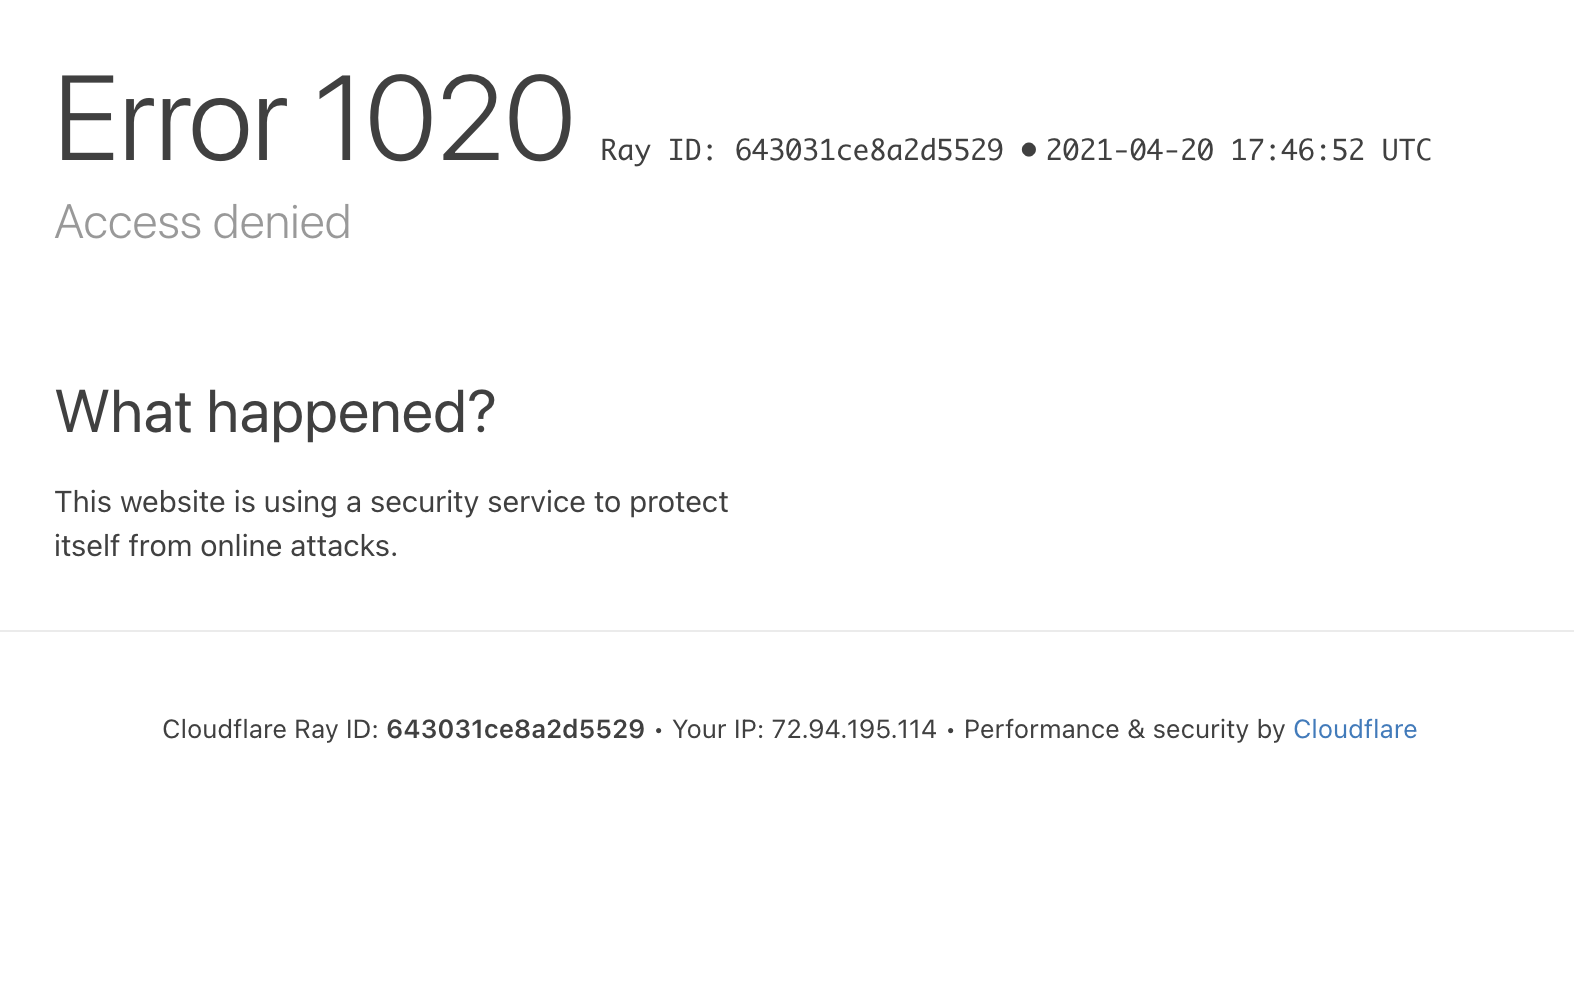Screen dimensions: 1574x1006
Task: Click the What happened? heading
Action: coord(275,412)
